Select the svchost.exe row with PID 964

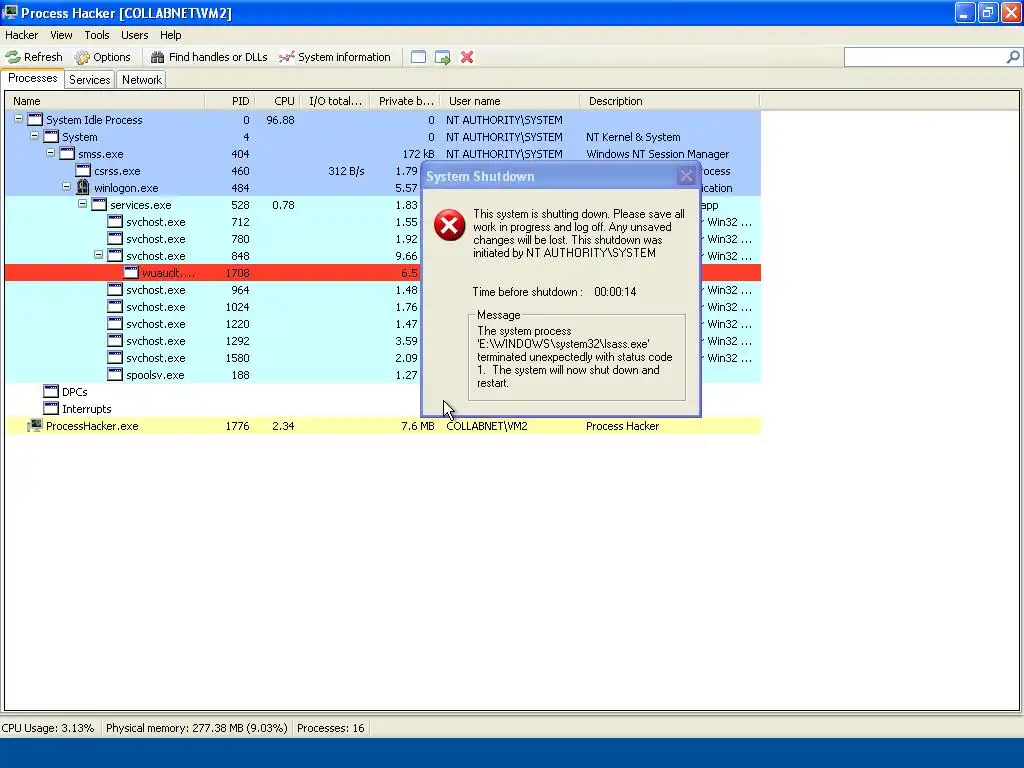tap(383, 290)
